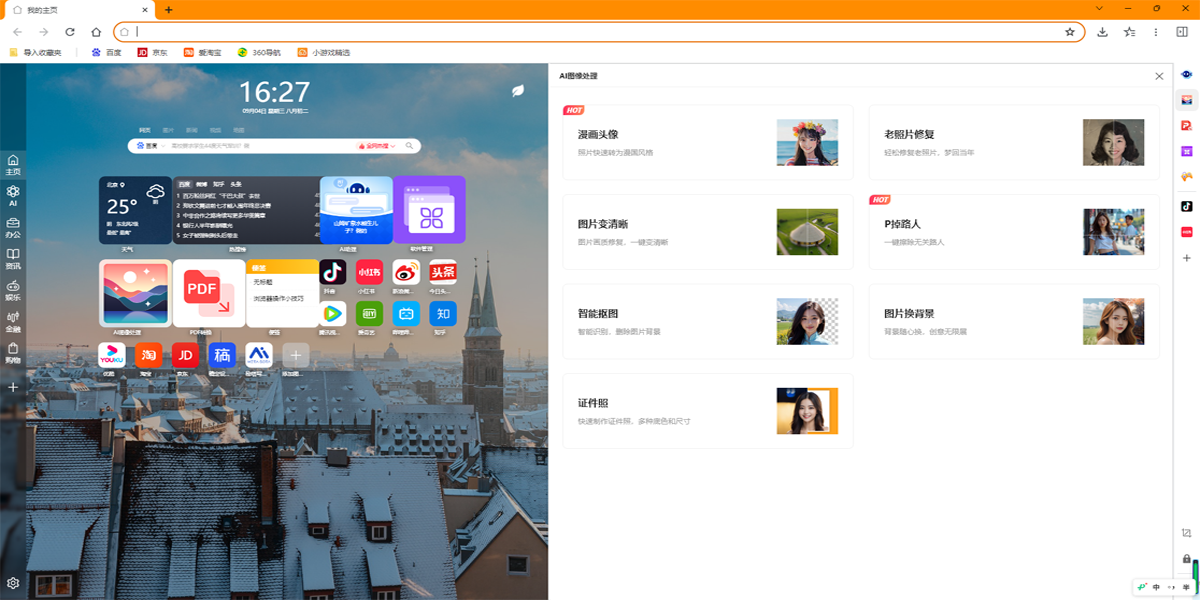1200x600 pixels.
Task: Select the 办公 (Office) sidebar item
Action: pos(13,227)
